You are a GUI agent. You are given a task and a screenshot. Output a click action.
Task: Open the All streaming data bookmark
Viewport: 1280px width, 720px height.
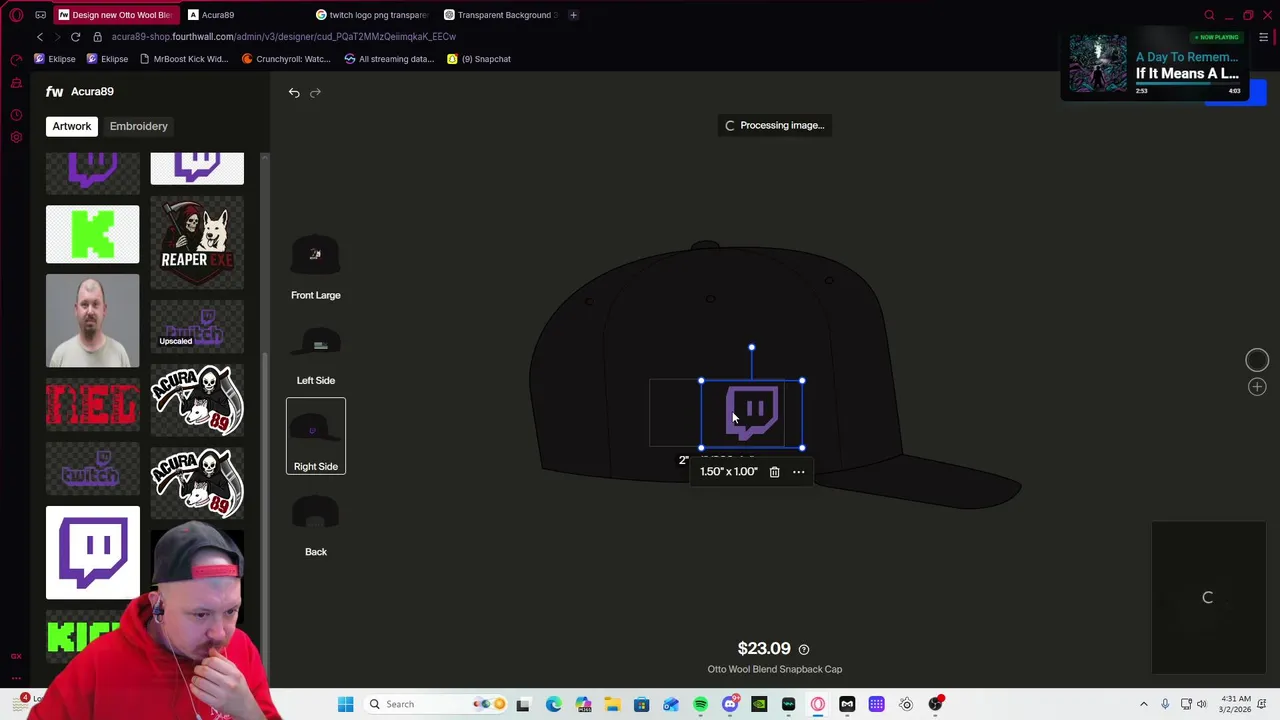(x=389, y=59)
